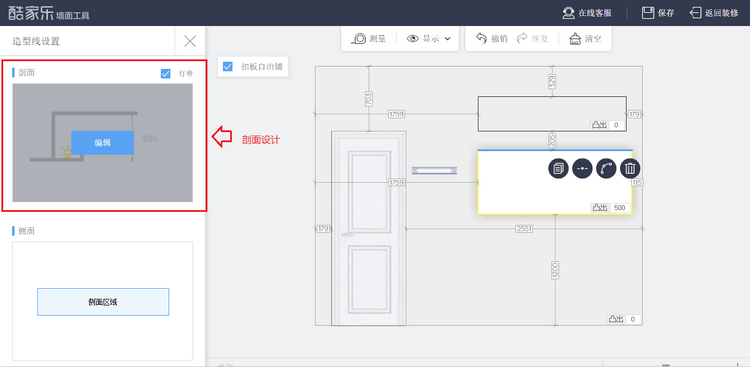Select the 侧面区域 button
Screen dimensions: 750x367
click(x=103, y=302)
